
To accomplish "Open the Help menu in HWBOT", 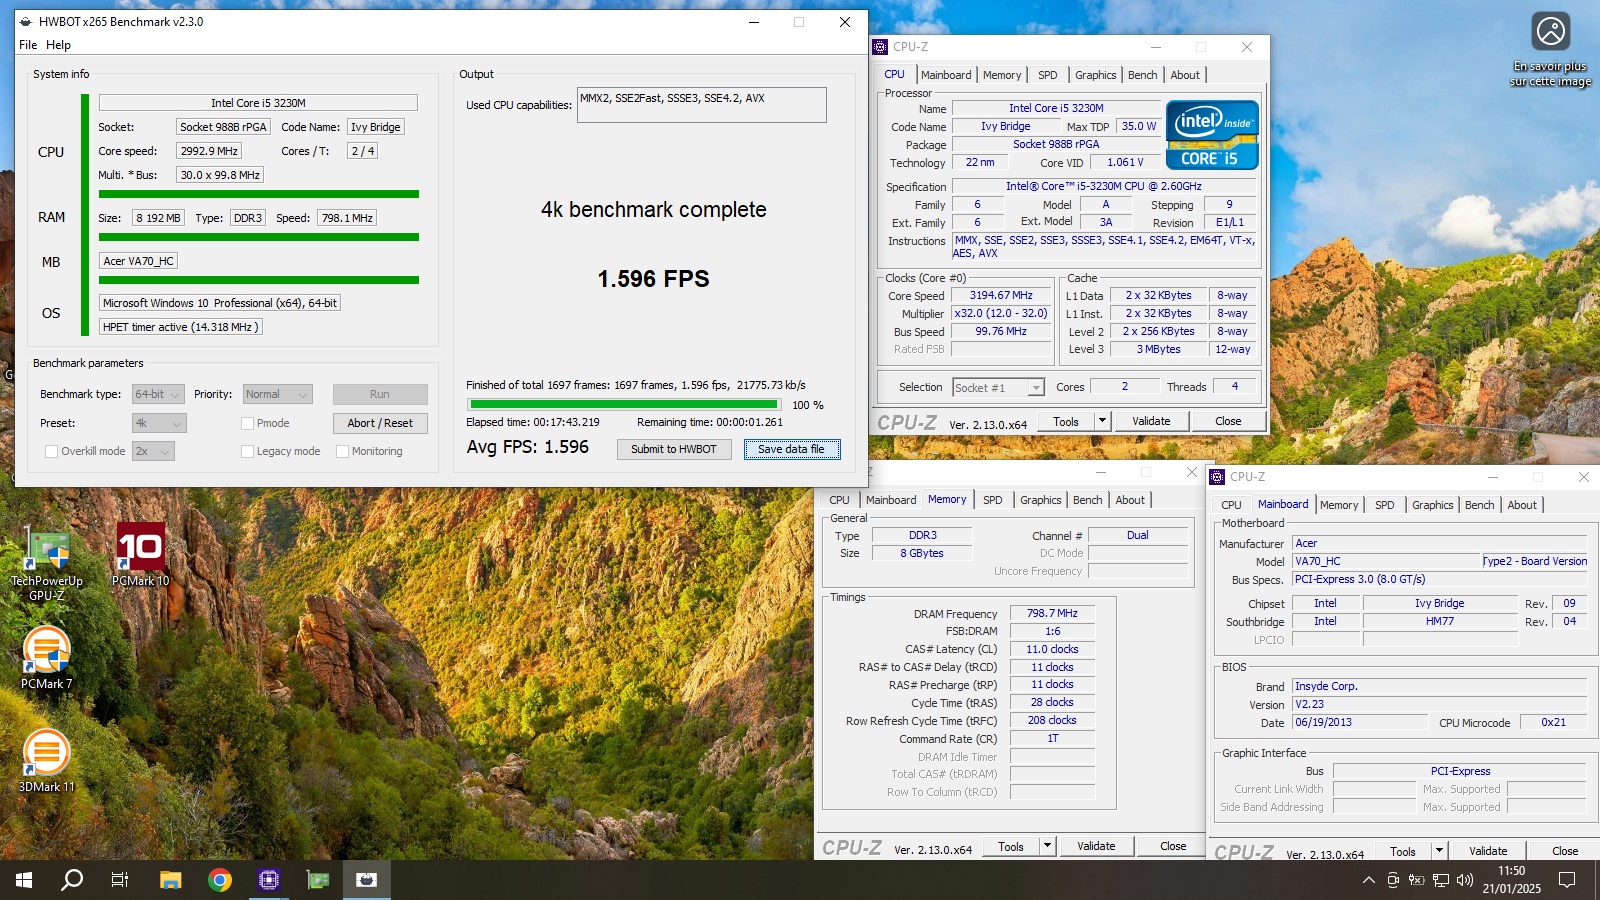I will 59,45.
